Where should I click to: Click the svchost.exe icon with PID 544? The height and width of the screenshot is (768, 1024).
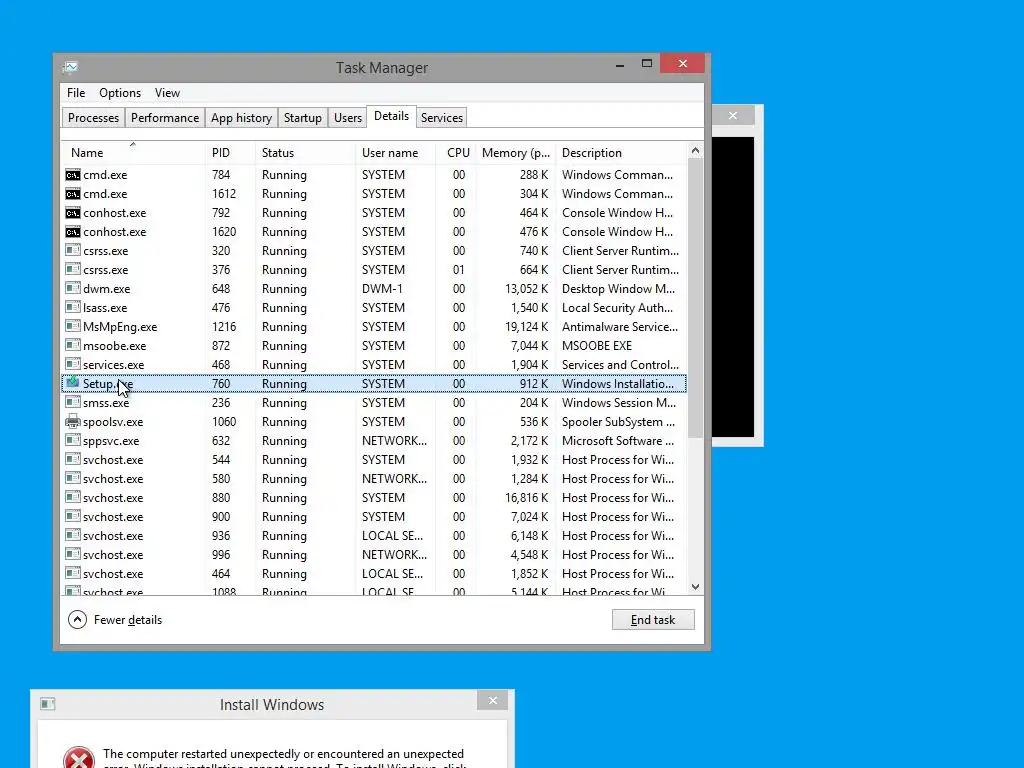tap(72, 459)
